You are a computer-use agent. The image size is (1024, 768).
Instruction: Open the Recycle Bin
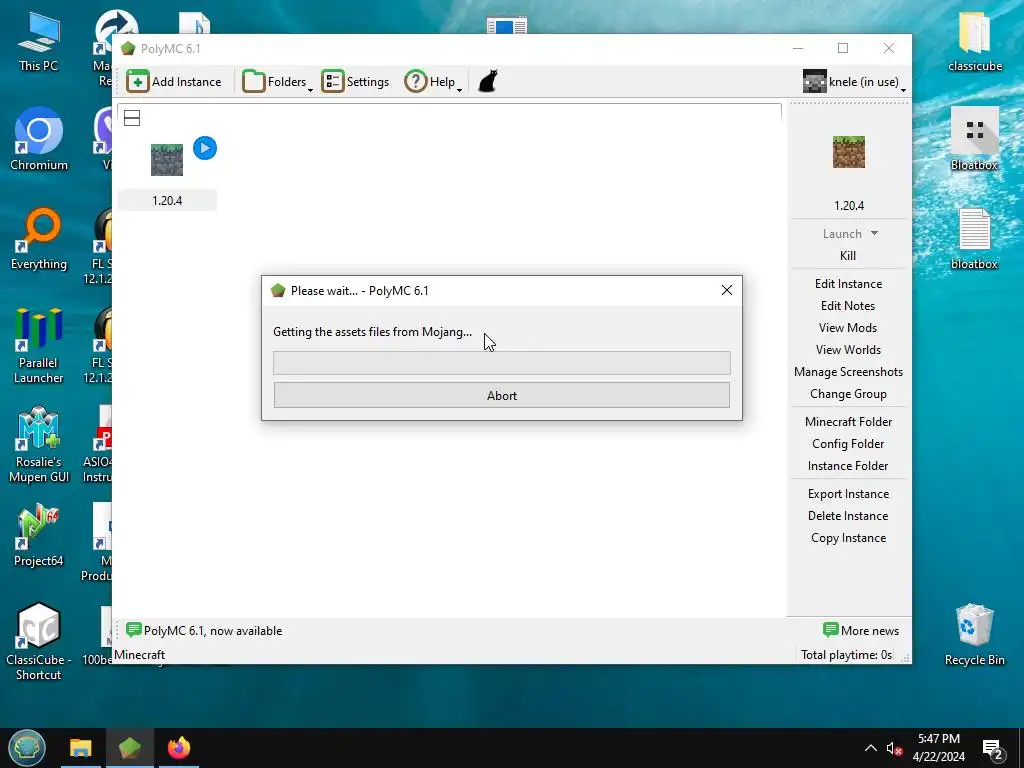click(974, 635)
